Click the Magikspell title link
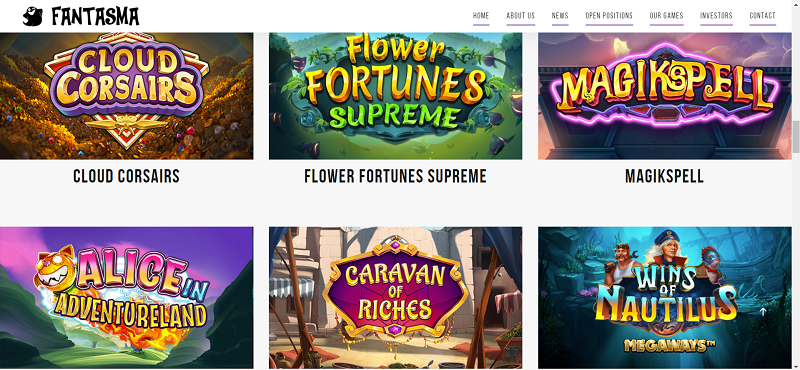800x370 pixels. tap(664, 176)
